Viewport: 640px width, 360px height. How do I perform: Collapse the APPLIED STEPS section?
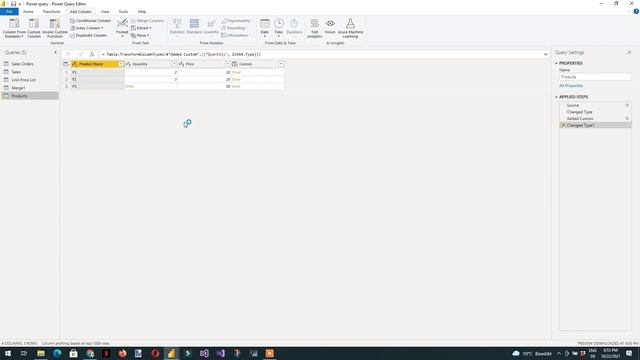556,97
